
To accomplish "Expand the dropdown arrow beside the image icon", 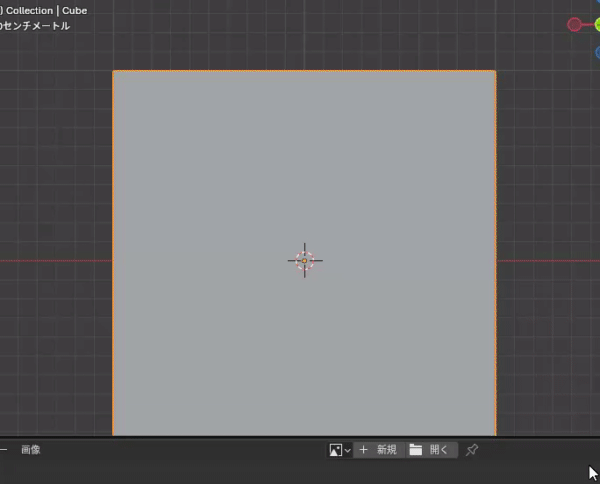I will click(x=347, y=451).
